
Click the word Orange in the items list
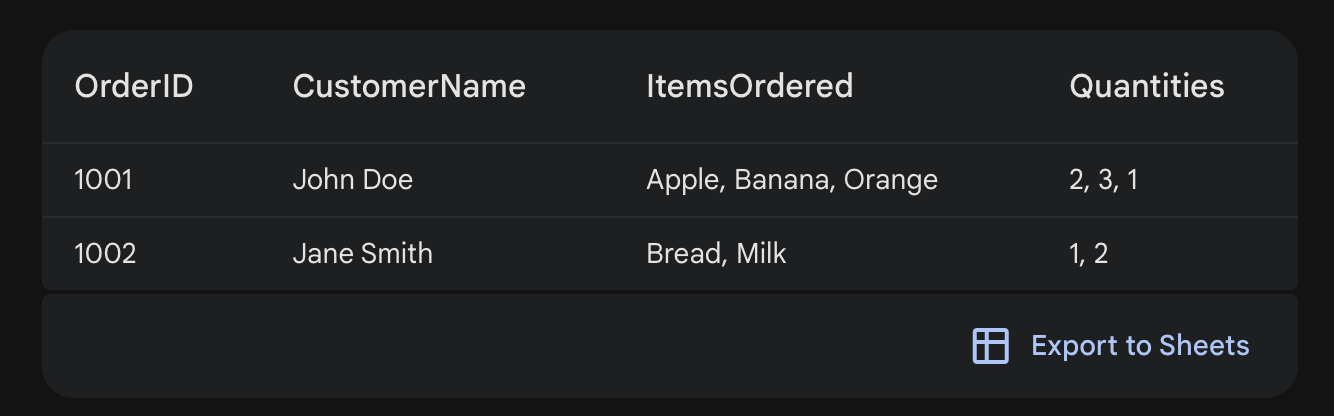[890, 180]
